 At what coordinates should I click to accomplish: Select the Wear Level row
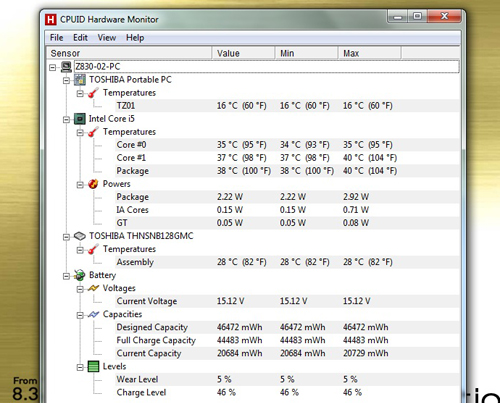287,379
